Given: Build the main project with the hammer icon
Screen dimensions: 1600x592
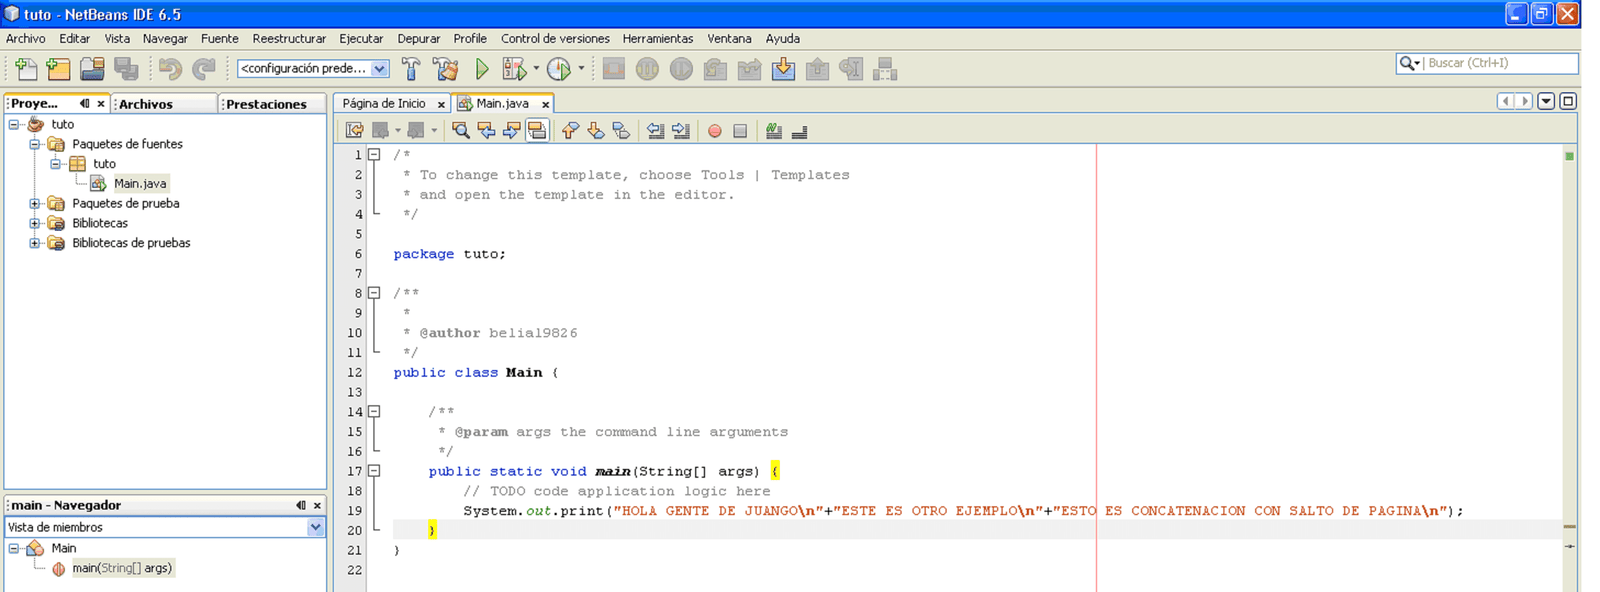Looking at the screenshot, I should 411,69.
